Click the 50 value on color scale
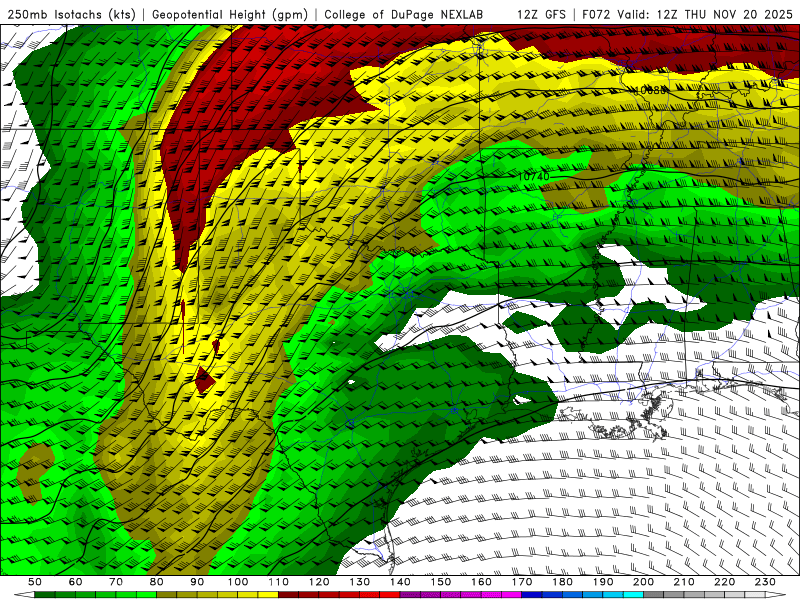 click(35, 582)
